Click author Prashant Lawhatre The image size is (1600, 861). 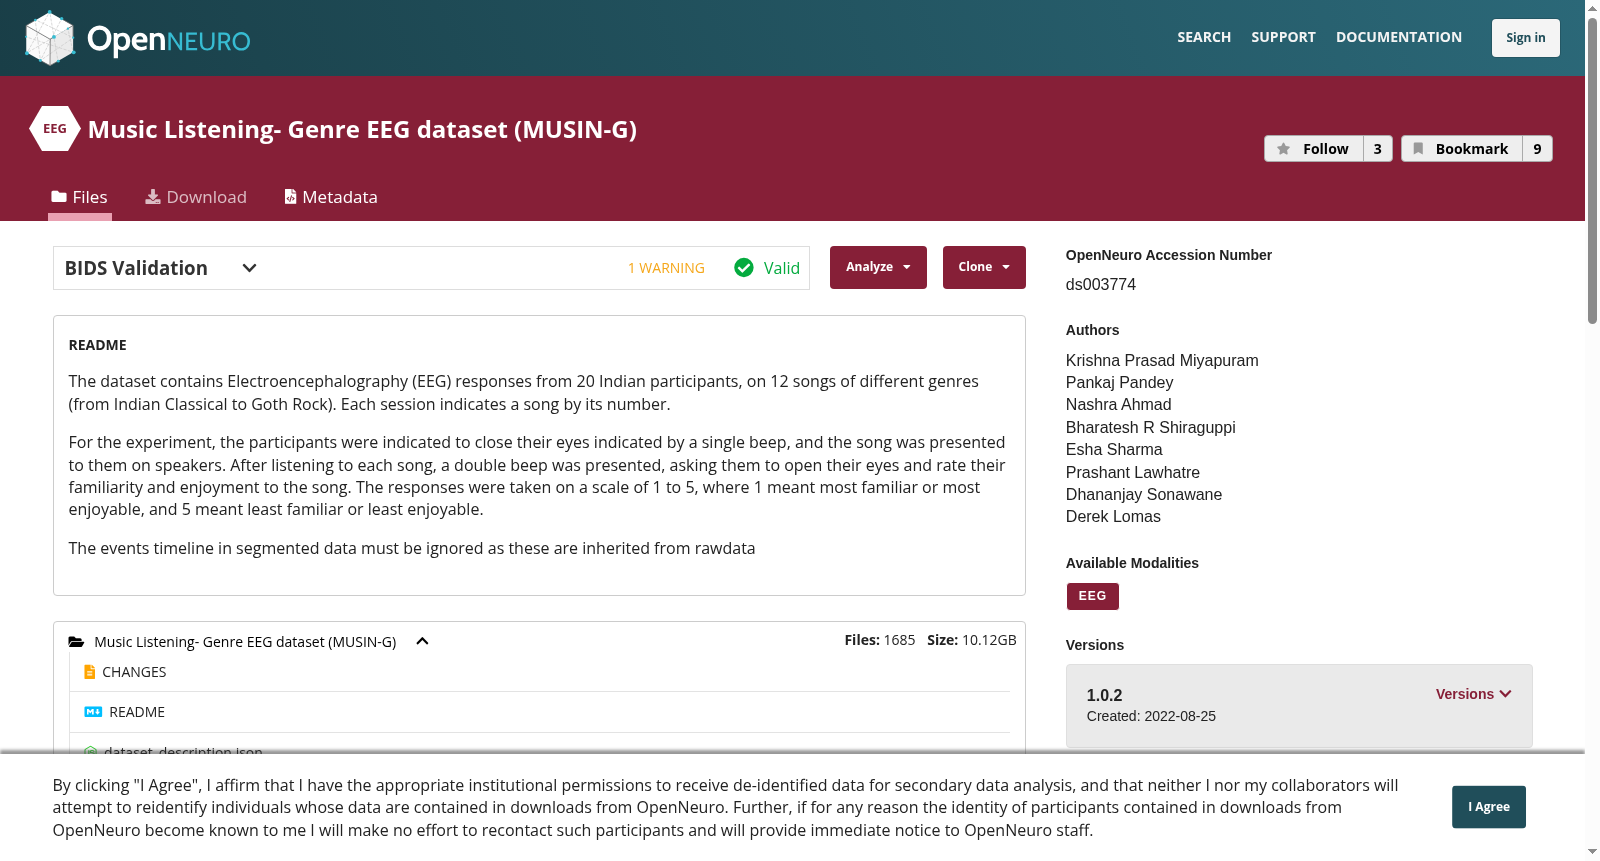click(1132, 472)
